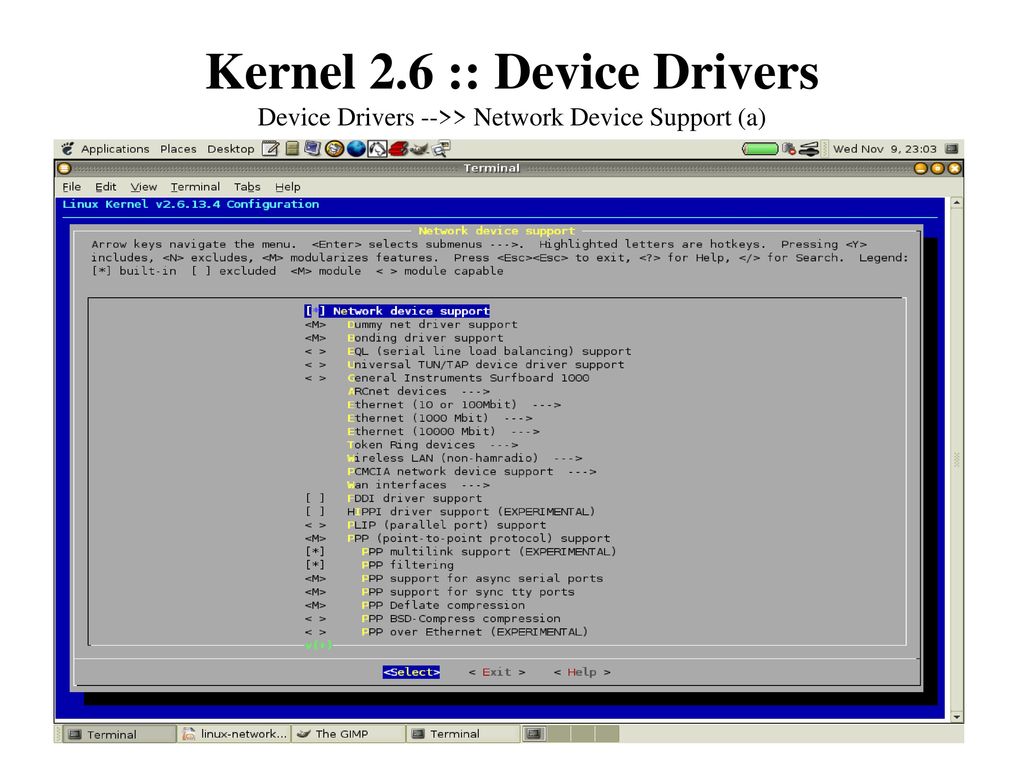
Task: Click the GNOME foot logo icon
Action: click(x=67, y=149)
